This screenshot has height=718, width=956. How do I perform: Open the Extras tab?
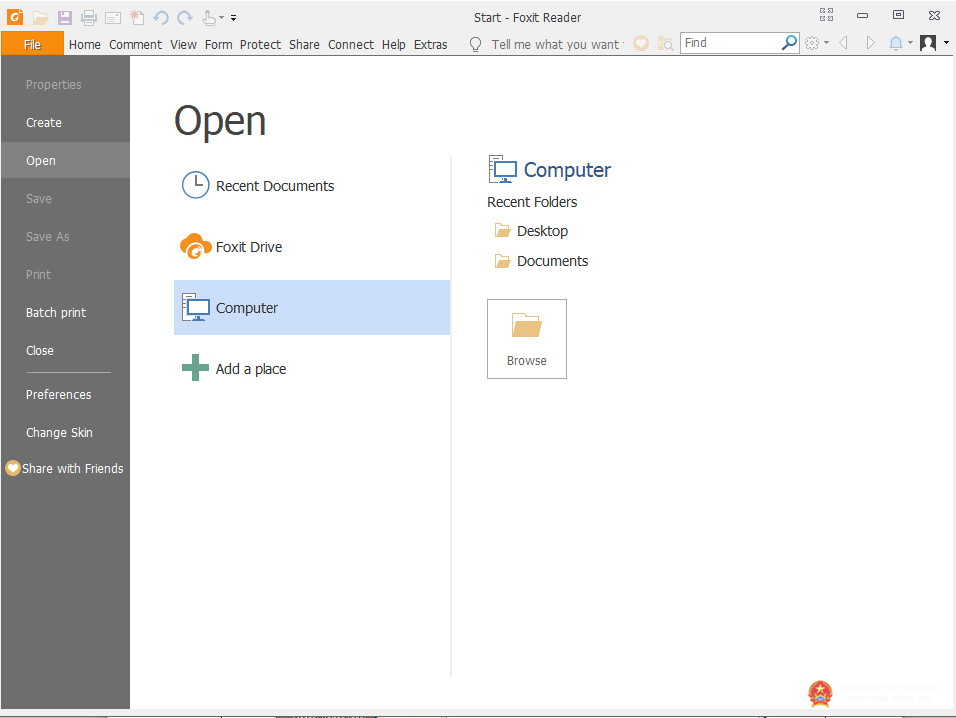click(430, 44)
